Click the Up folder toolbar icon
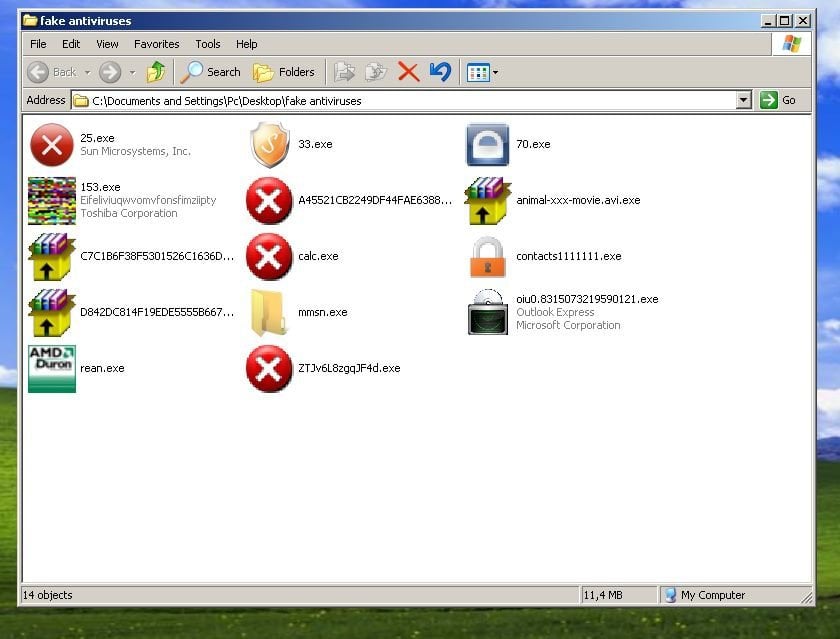The width and height of the screenshot is (840, 639). tap(156, 72)
